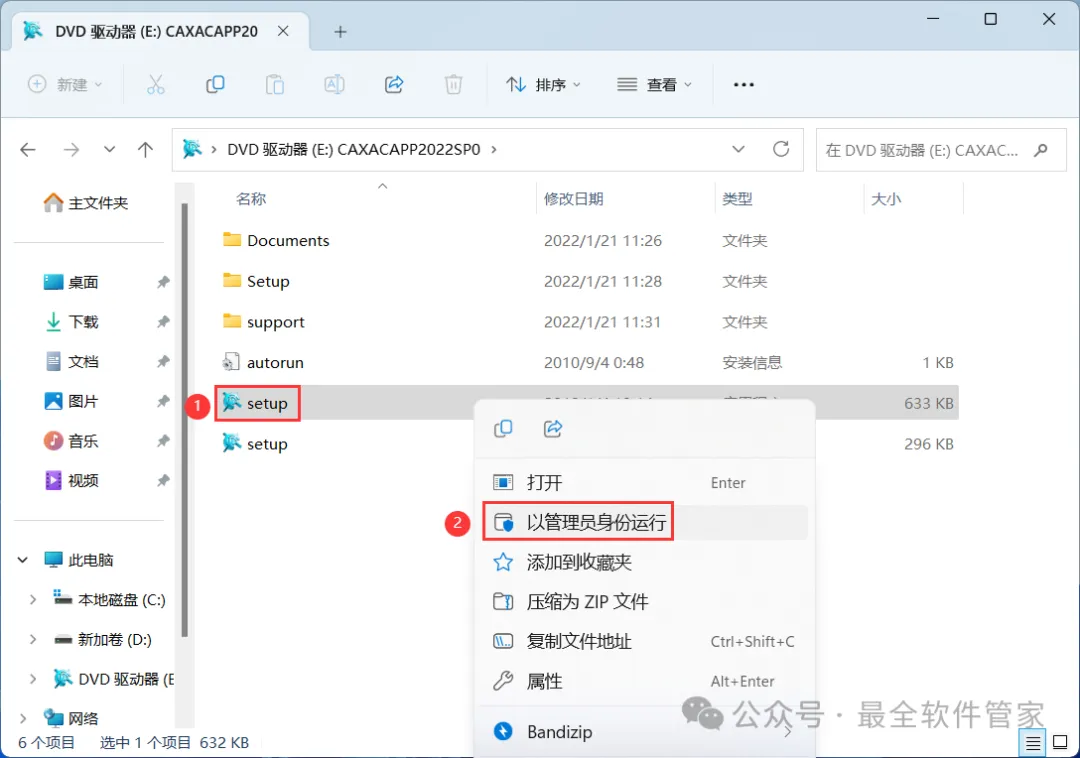Screen dimensions: 1080x758
Task: Click pin icon next to 下载
Action: click(163, 322)
